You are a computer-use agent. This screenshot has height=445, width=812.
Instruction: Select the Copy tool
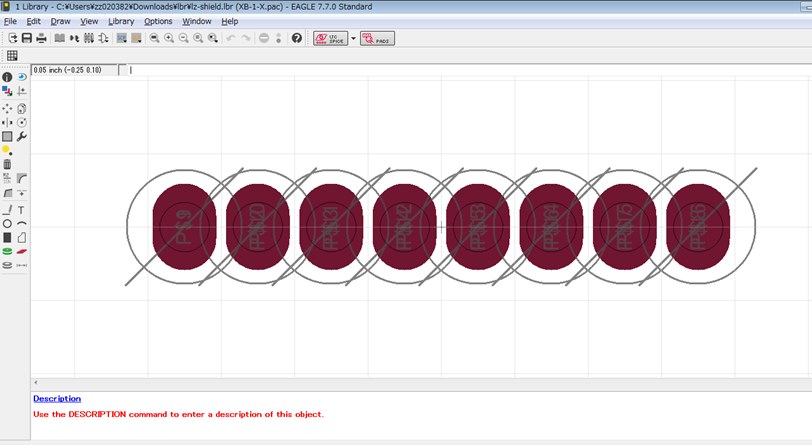coord(22,109)
